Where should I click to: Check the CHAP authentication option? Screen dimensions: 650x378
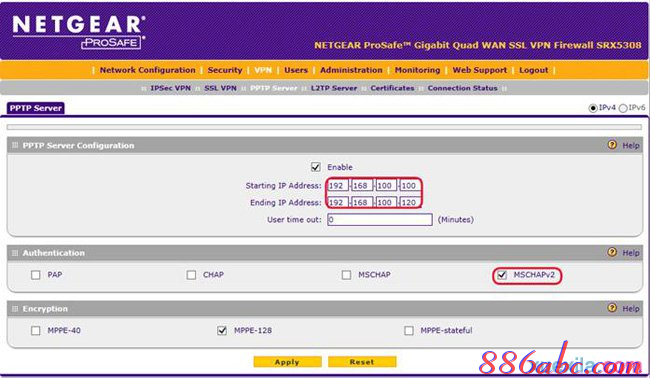[x=191, y=275]
